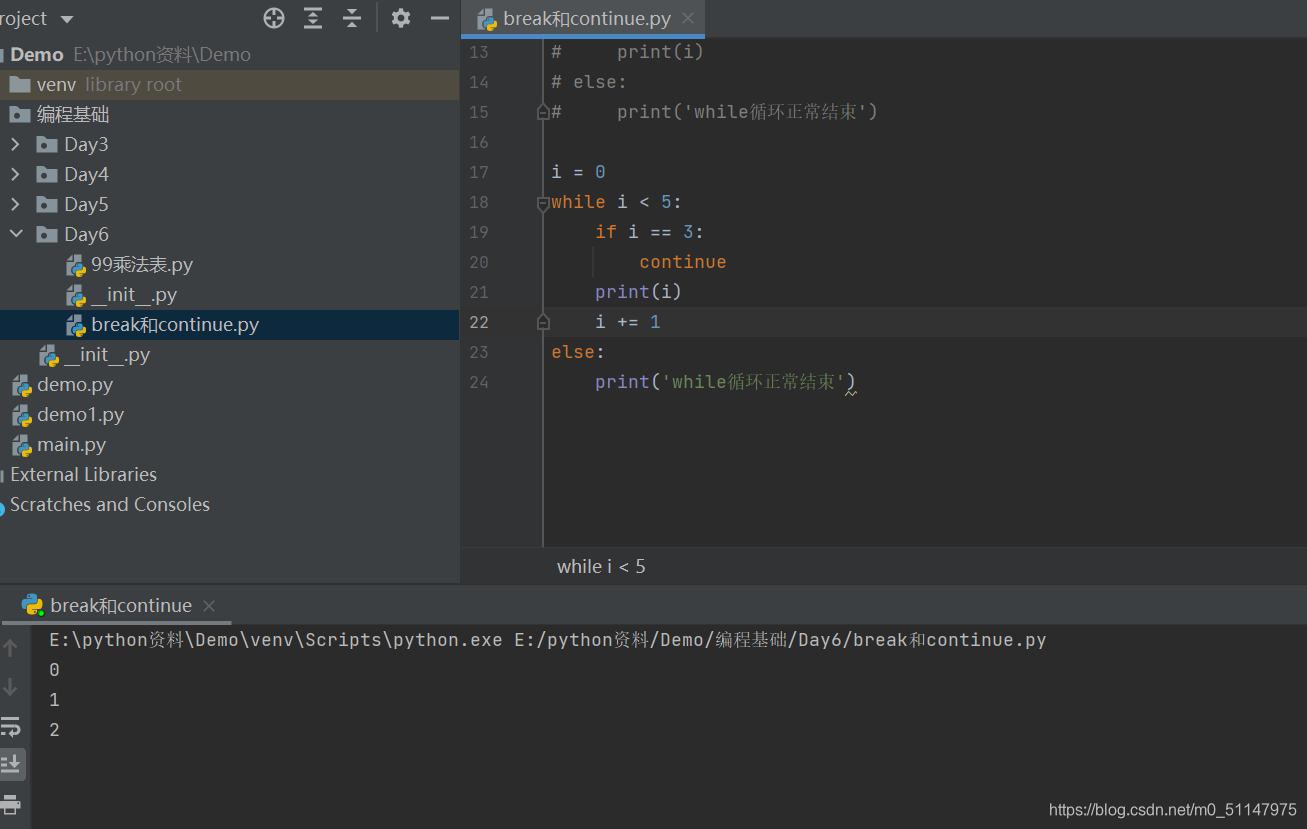Click the Day3 folder icon
The height and width of the screenshot is (829, 1307).
tap(47, 145)
